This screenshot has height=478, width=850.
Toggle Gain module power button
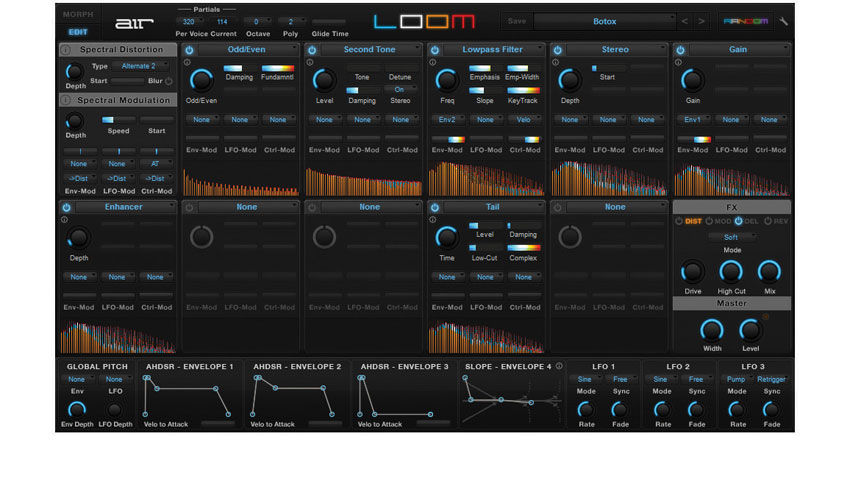click(x=680, y=50)
